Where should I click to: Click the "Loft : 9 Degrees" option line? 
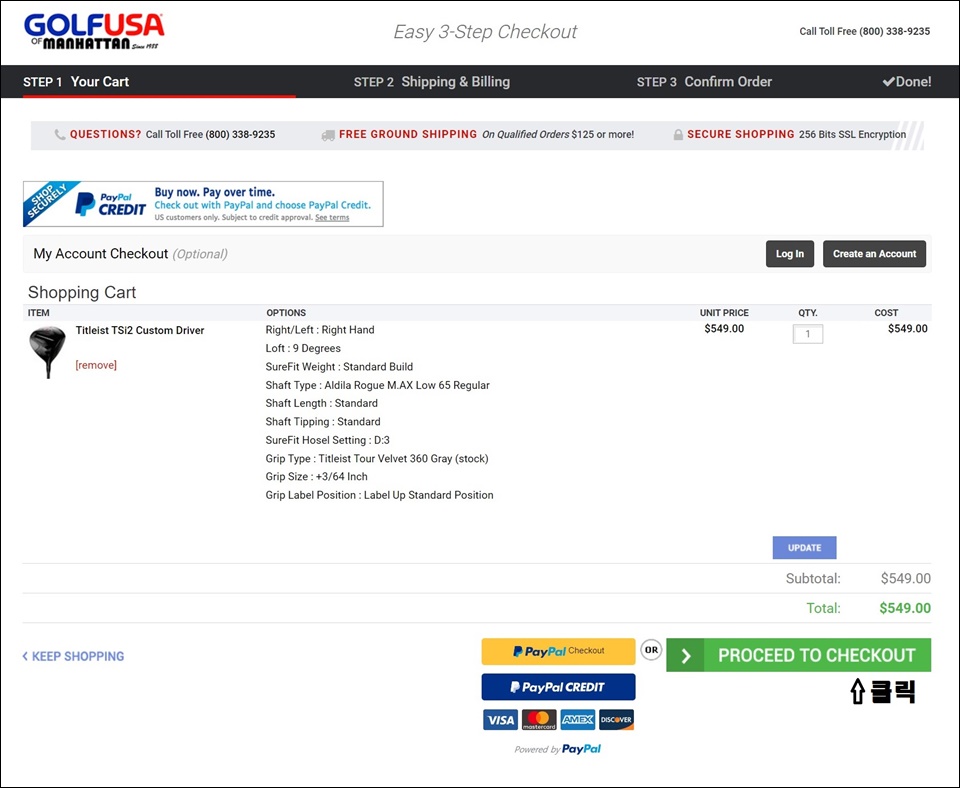pyautogui.click(x=303, y=348)
